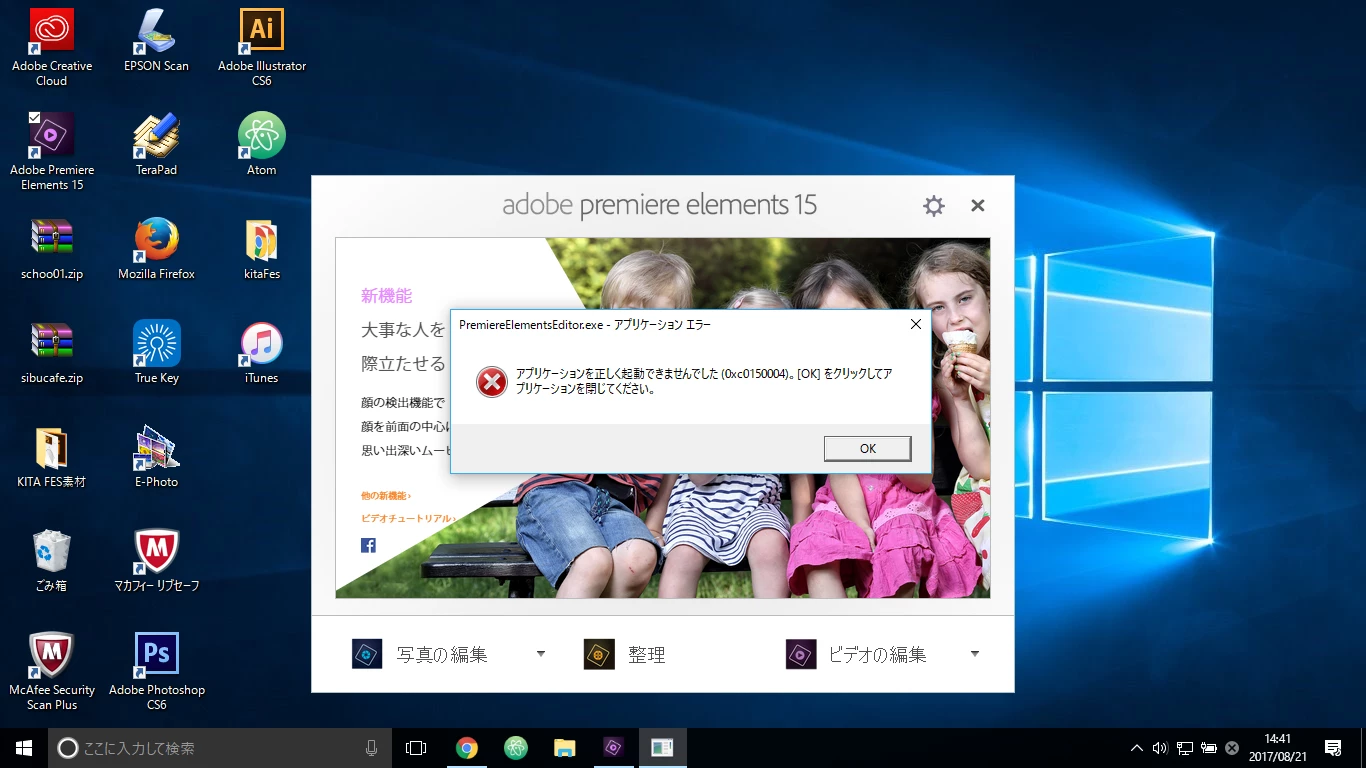Click the ここに入力して検索 search box

tap(220, 748)
